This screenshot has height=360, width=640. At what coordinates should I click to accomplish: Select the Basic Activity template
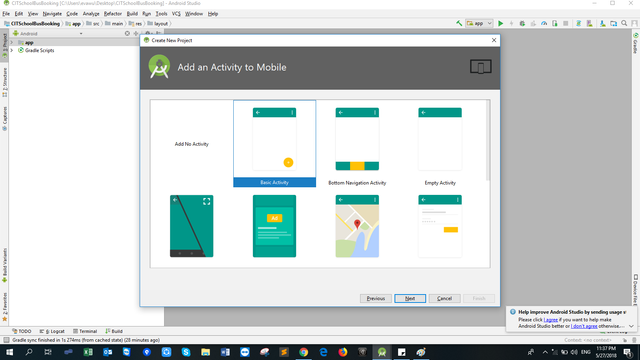(x=274, y=144)
